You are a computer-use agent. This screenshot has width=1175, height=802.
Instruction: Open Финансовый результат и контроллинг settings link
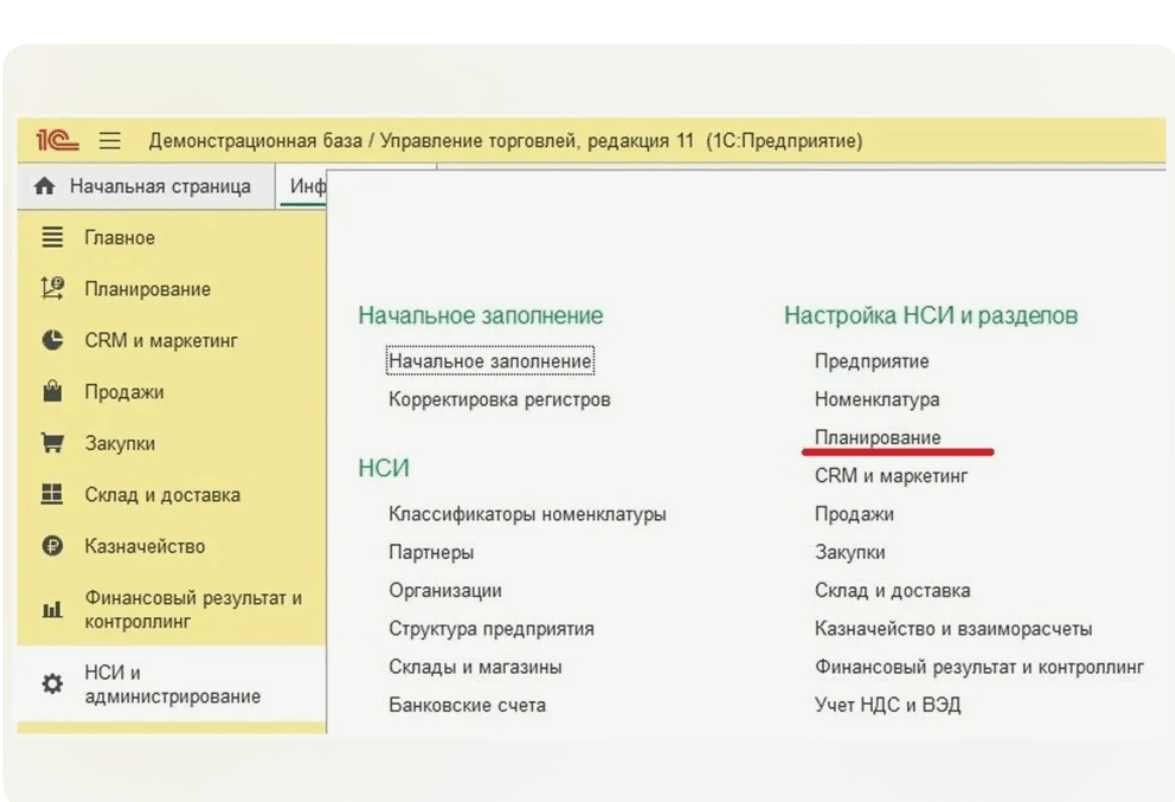pos(979,667)
